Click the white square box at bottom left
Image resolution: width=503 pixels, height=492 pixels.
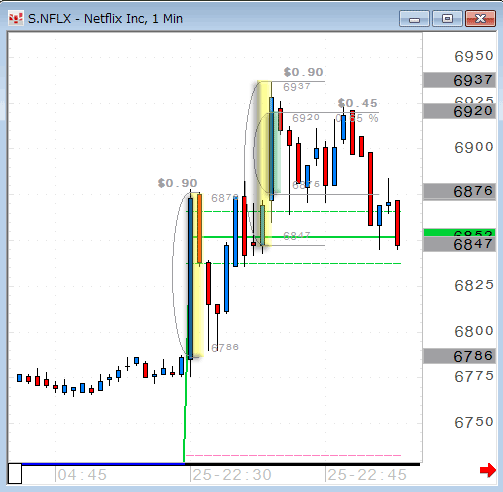point(15,473)
